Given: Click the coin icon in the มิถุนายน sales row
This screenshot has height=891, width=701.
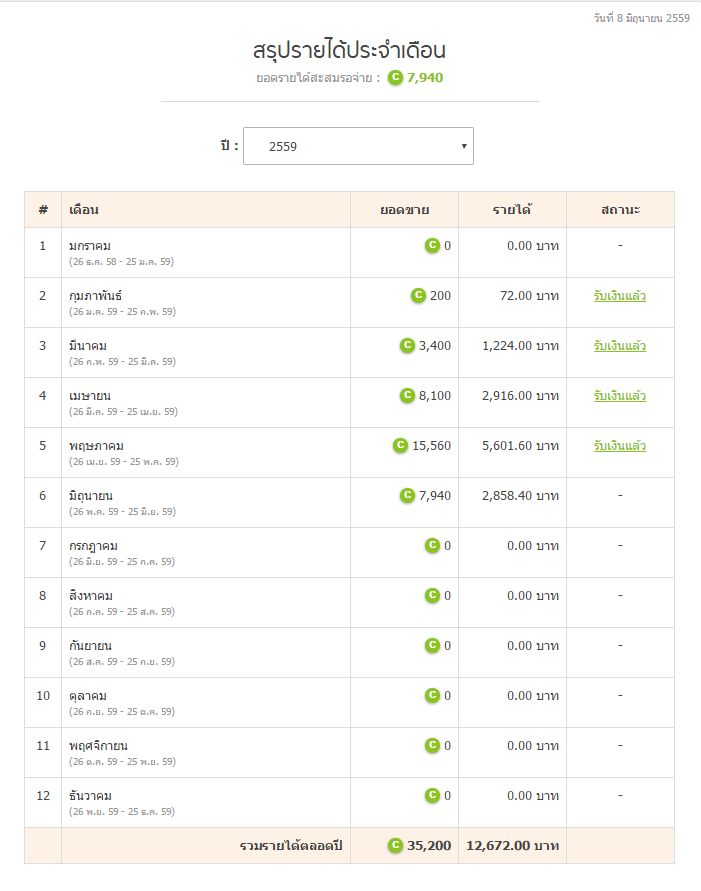Looking at the screenshot, I should coord(407,496).
